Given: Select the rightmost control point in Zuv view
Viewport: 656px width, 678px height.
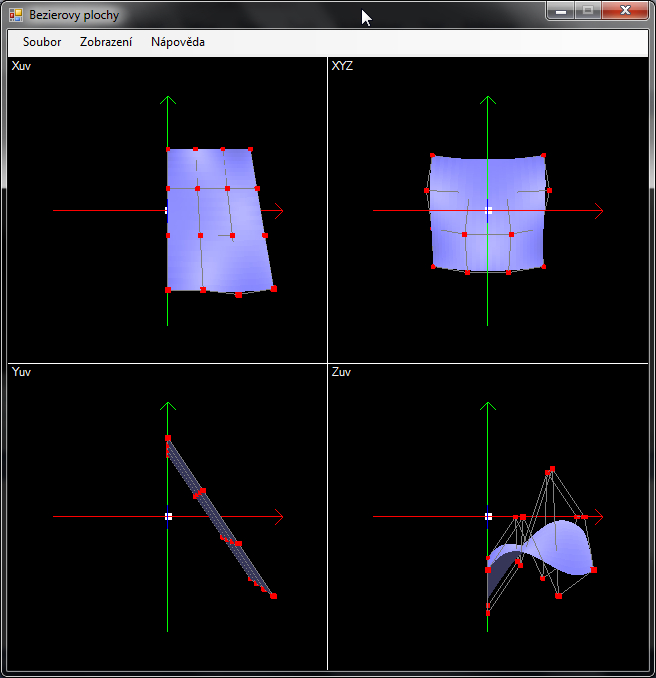Looking at the screenshot, I should pos(594,570).
